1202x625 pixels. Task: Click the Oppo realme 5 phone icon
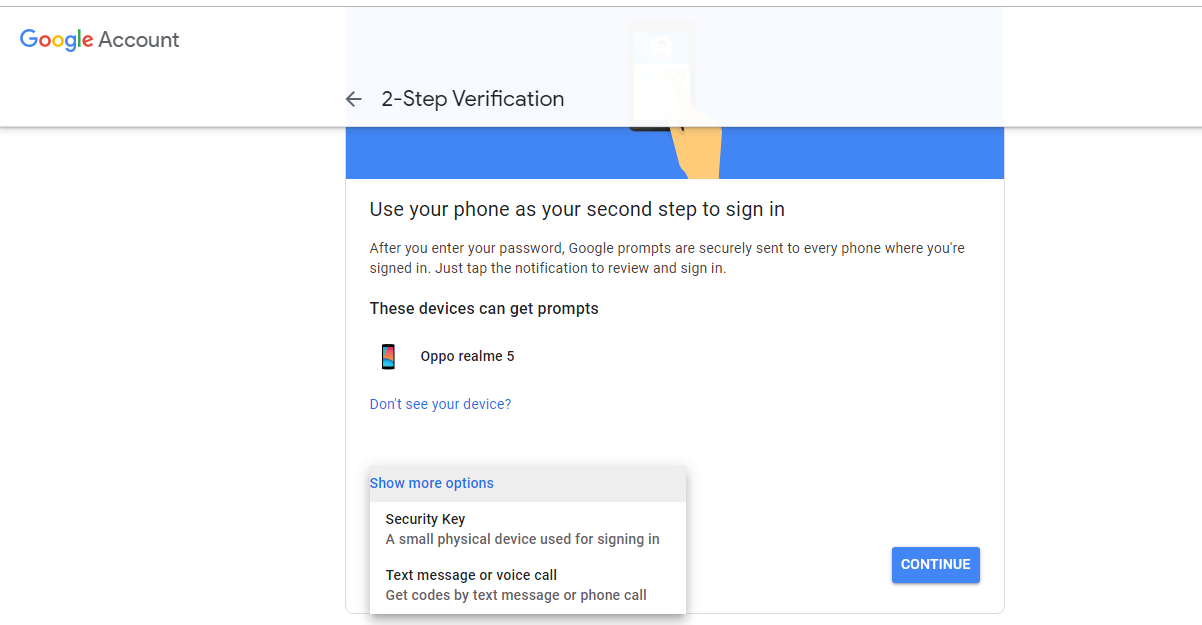[x=388, y=356]
